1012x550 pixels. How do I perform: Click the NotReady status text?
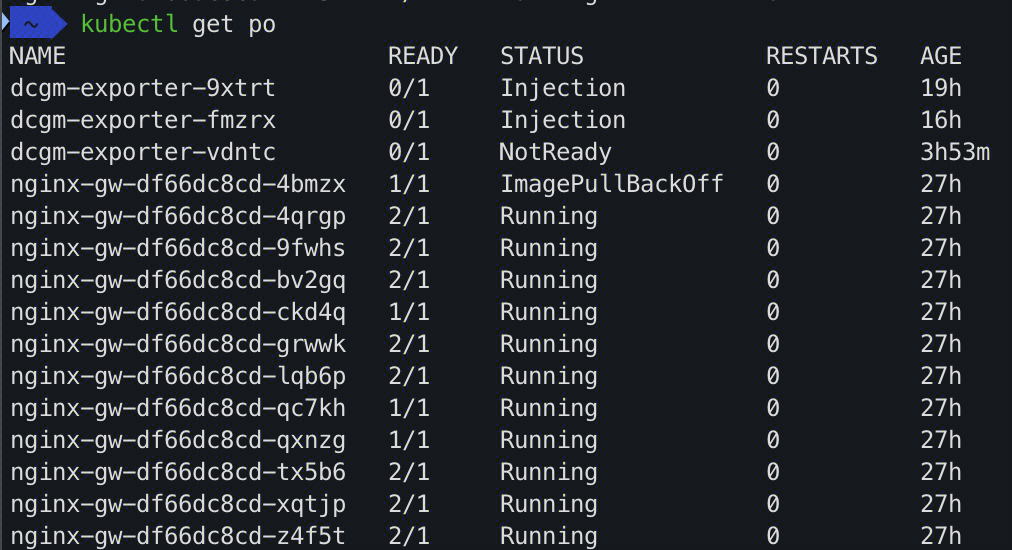[x=555, y=152]
